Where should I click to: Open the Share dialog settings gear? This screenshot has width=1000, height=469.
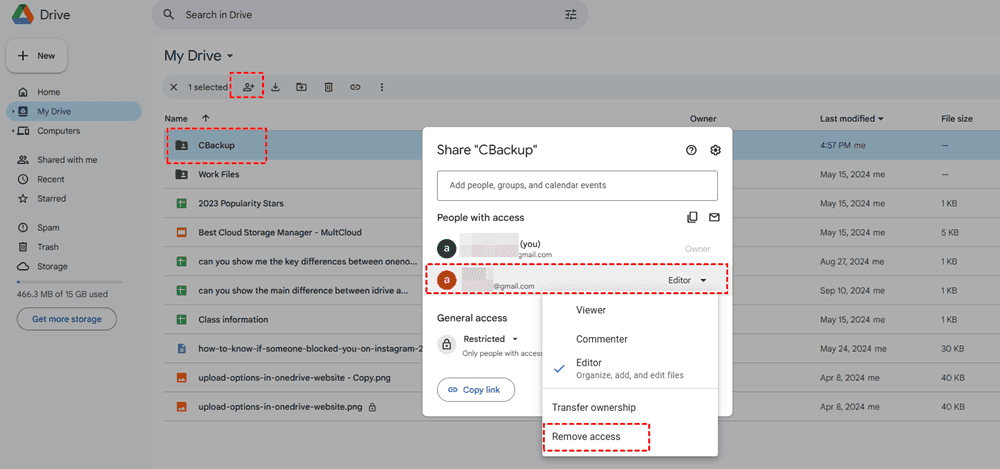(x=715, y=150)
